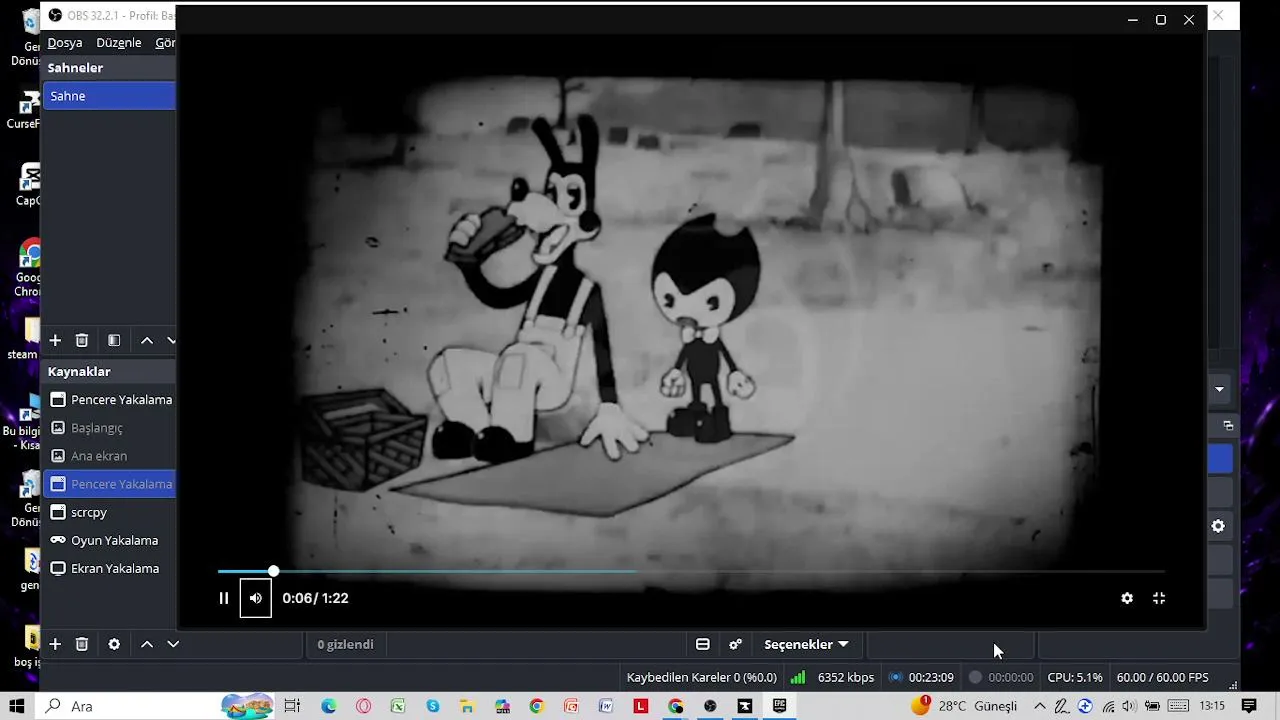Delete the selected scene in Sahneler

(82, 340)
